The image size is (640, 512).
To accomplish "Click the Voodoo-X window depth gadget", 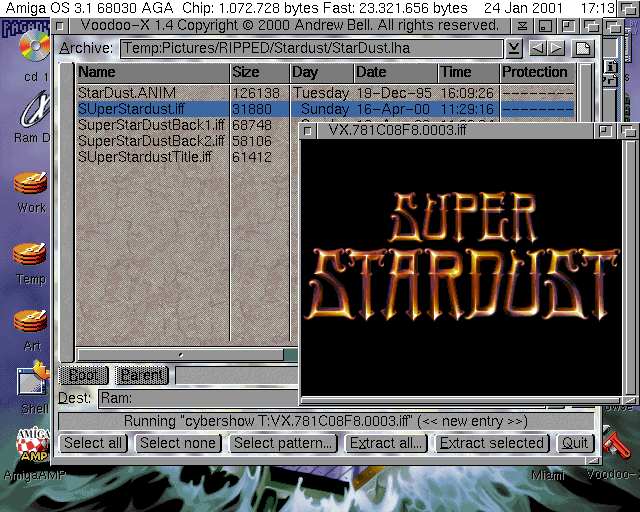I will pos(591,27).
